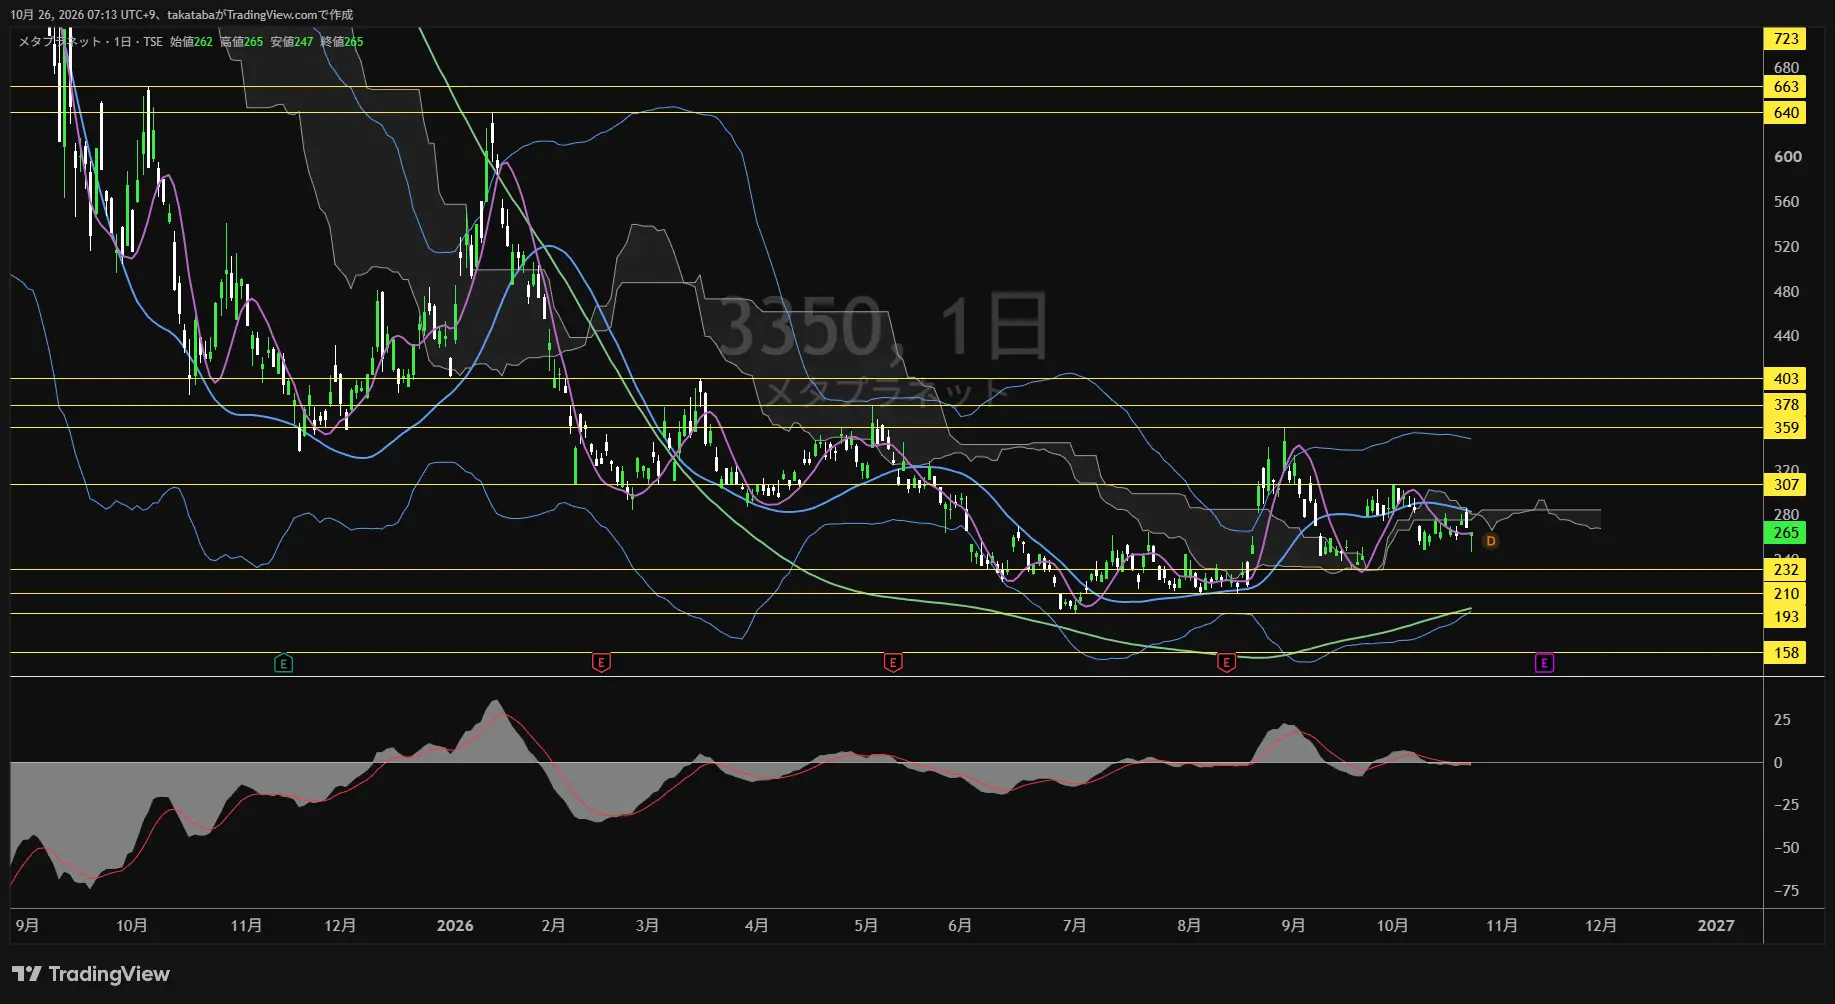Select 2027 on the time axis
This screenshot has height=1004, width=1835.
tap(1716, 926)
